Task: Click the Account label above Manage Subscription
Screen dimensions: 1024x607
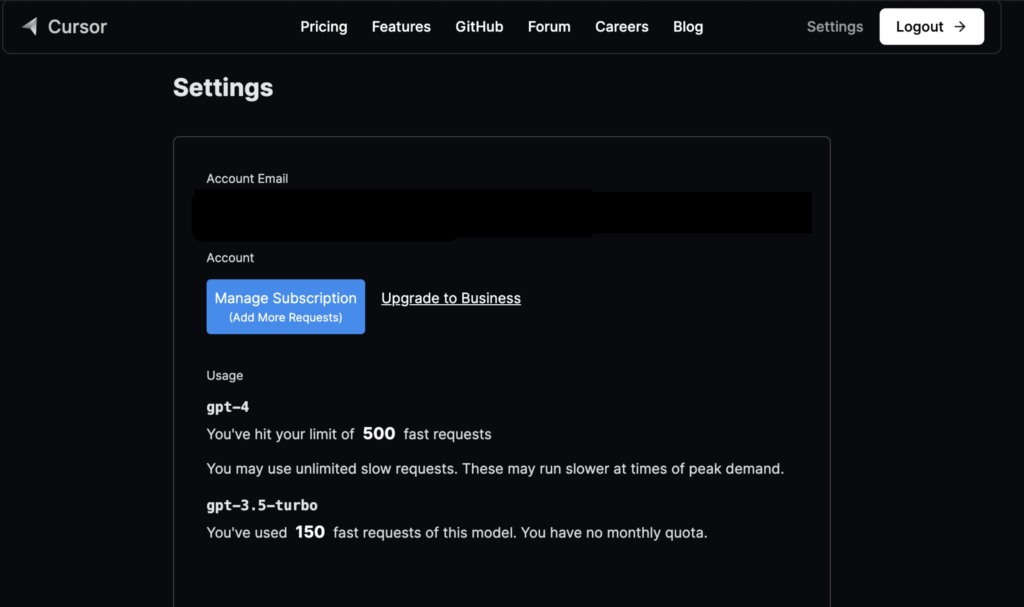Action: (x=230, y=258)
